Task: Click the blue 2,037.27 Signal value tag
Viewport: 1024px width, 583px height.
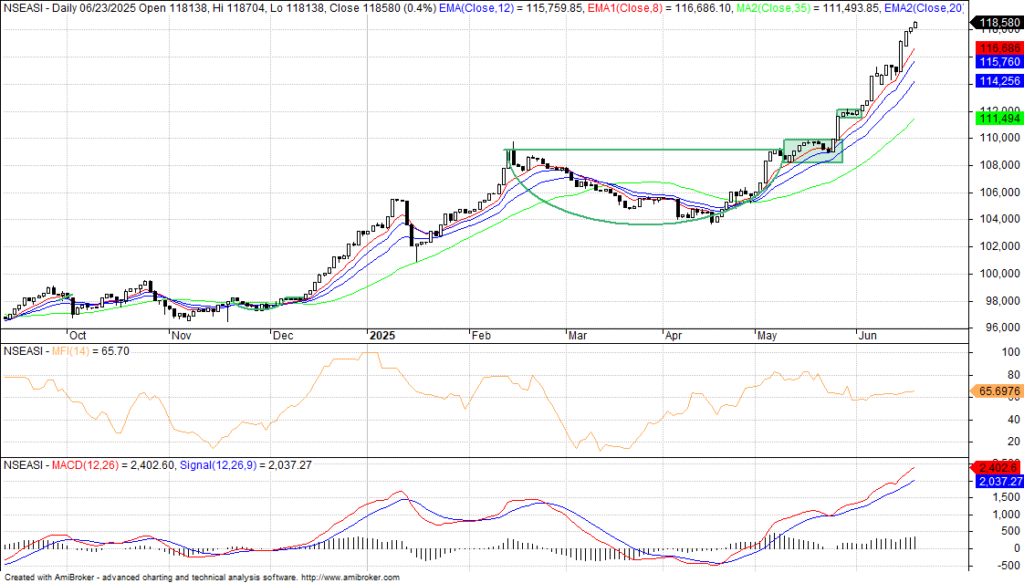Action: tap(997, 481)
